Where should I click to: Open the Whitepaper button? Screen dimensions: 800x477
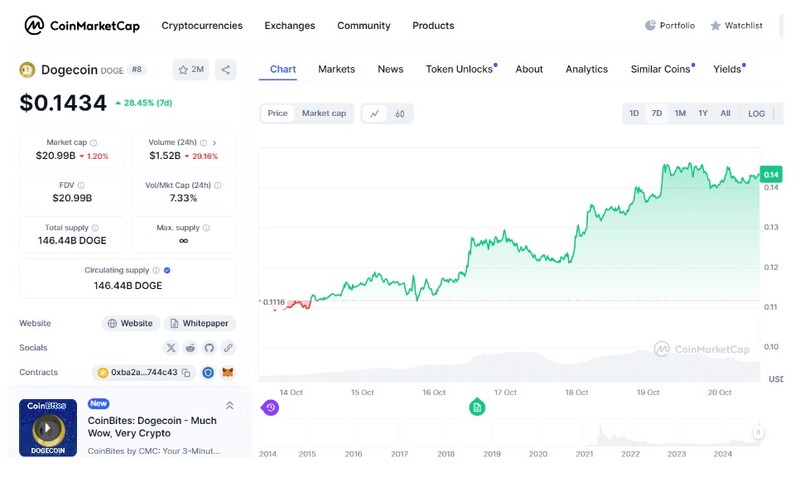pyautogui.click(x=200, y=323)
